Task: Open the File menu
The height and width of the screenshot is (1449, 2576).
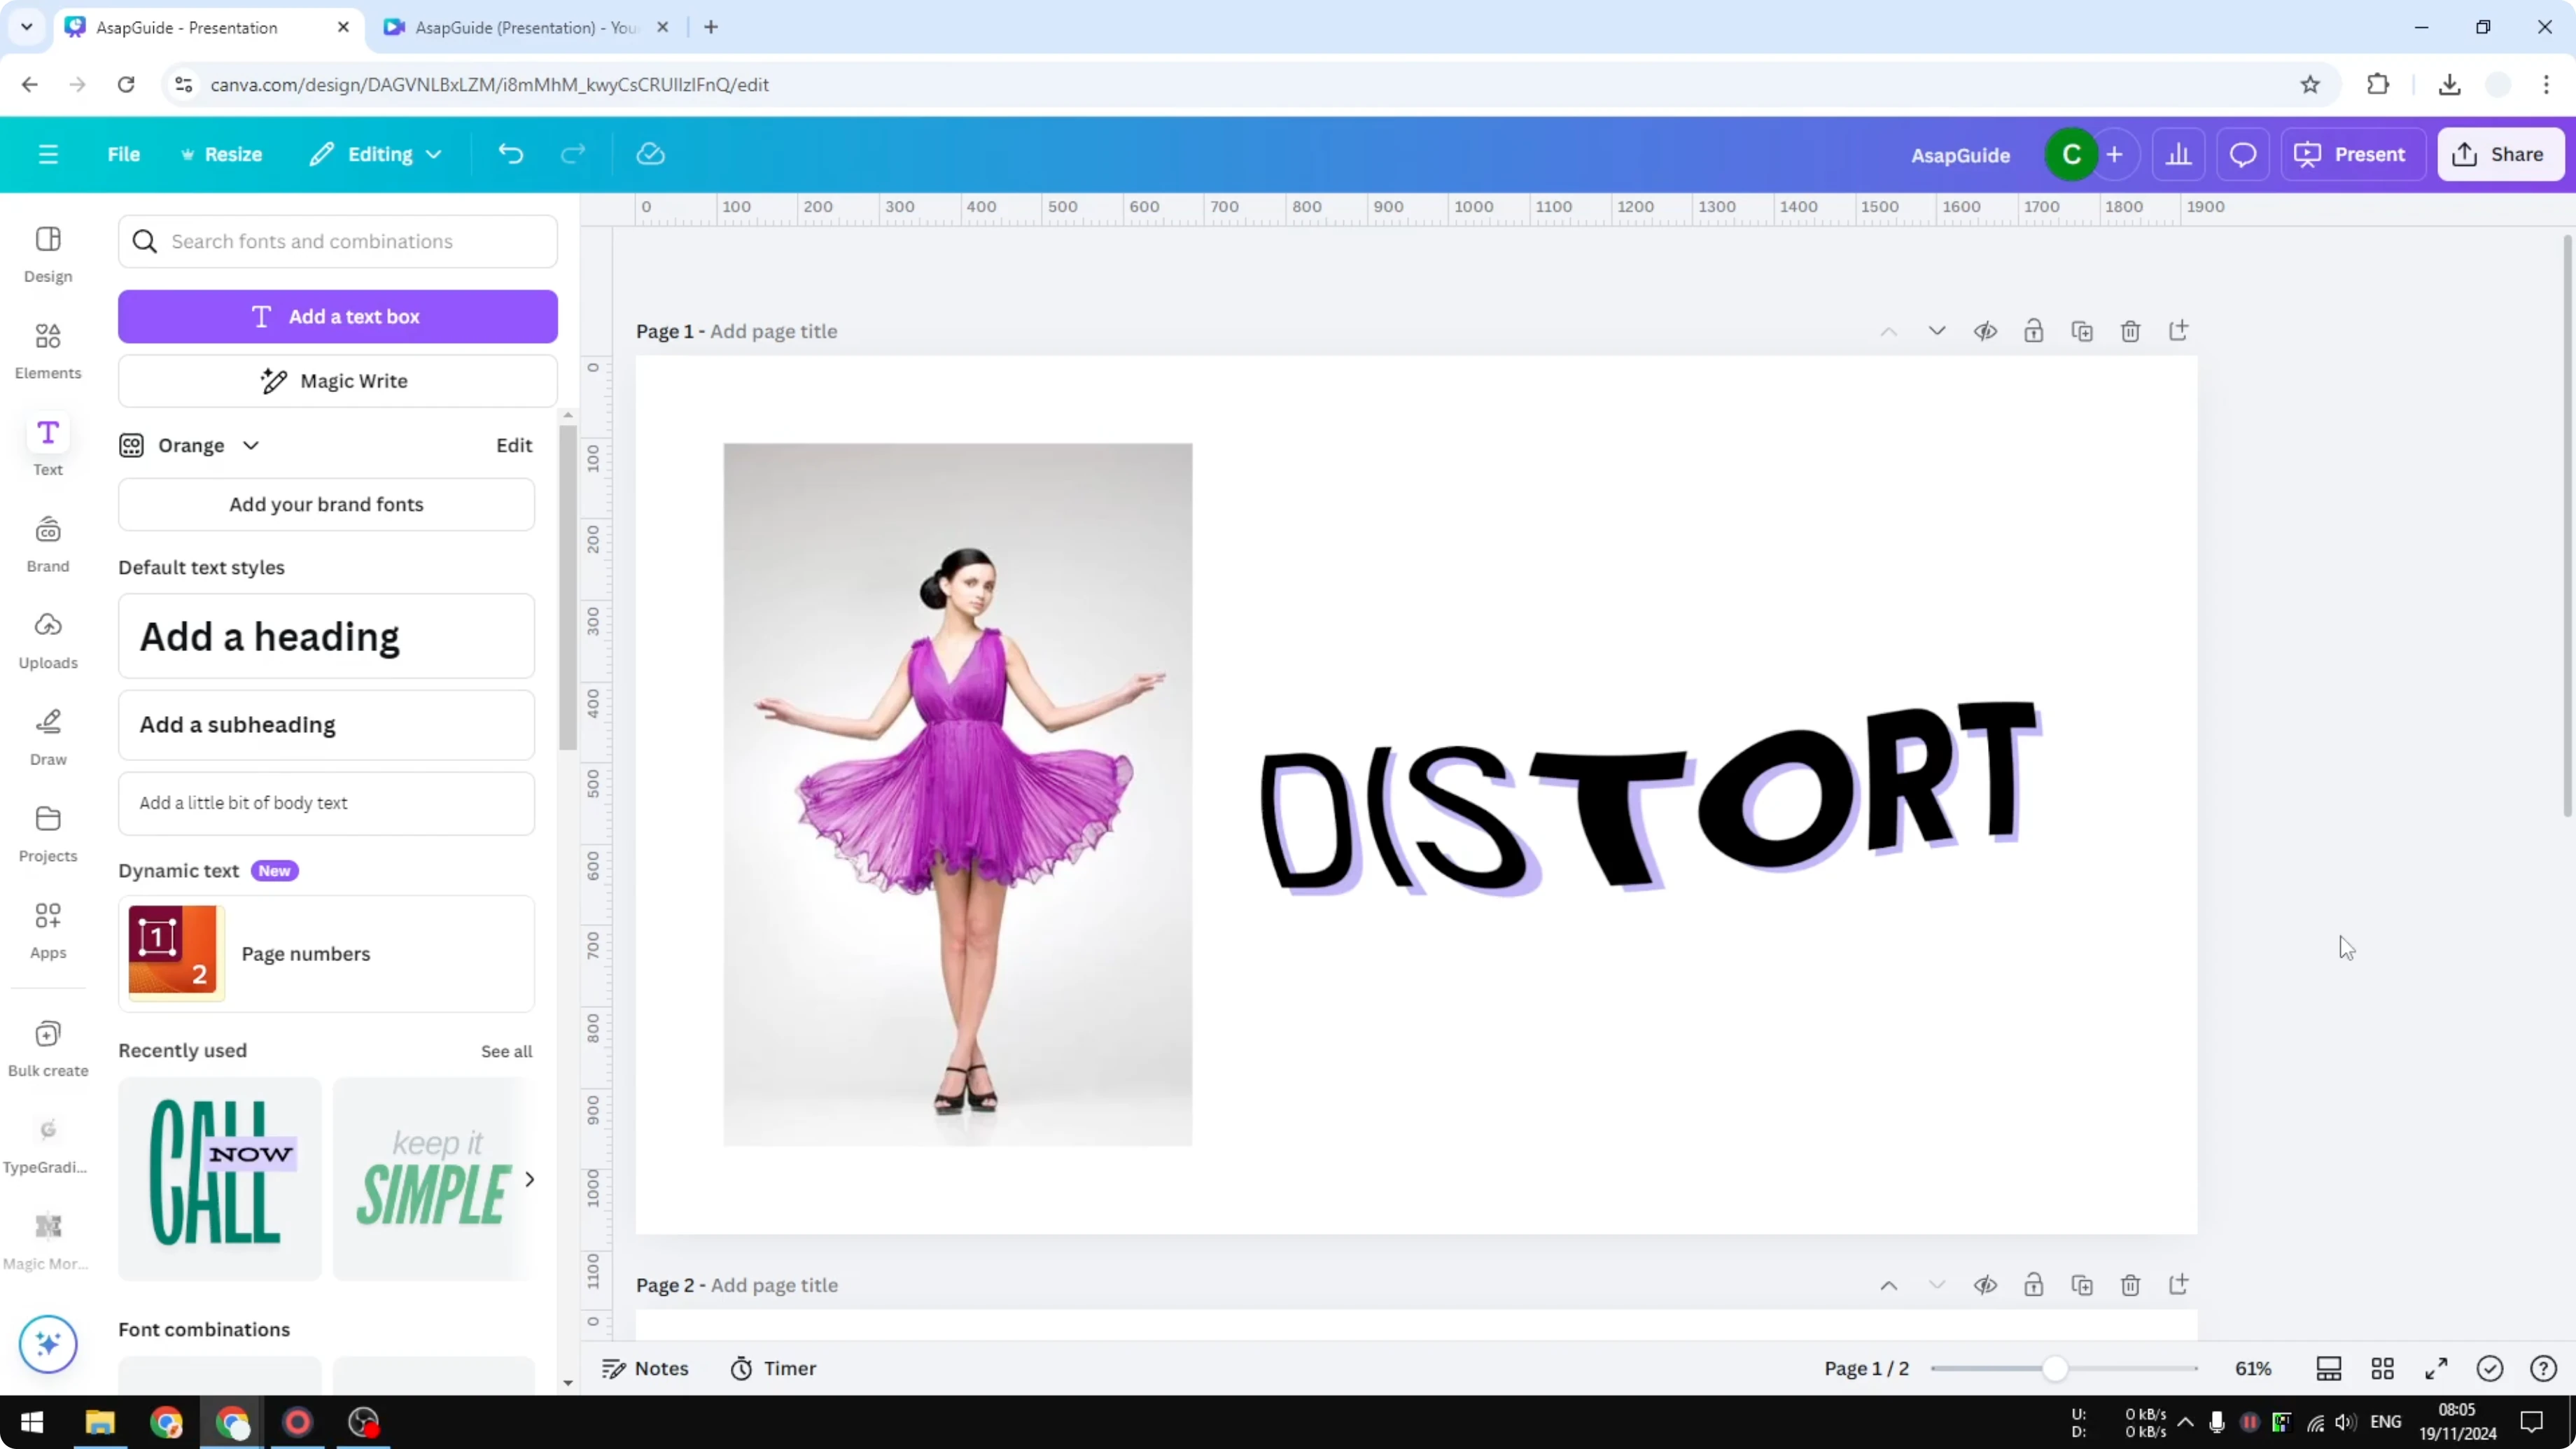Action: pyautogui.click(x=124, y=154)
